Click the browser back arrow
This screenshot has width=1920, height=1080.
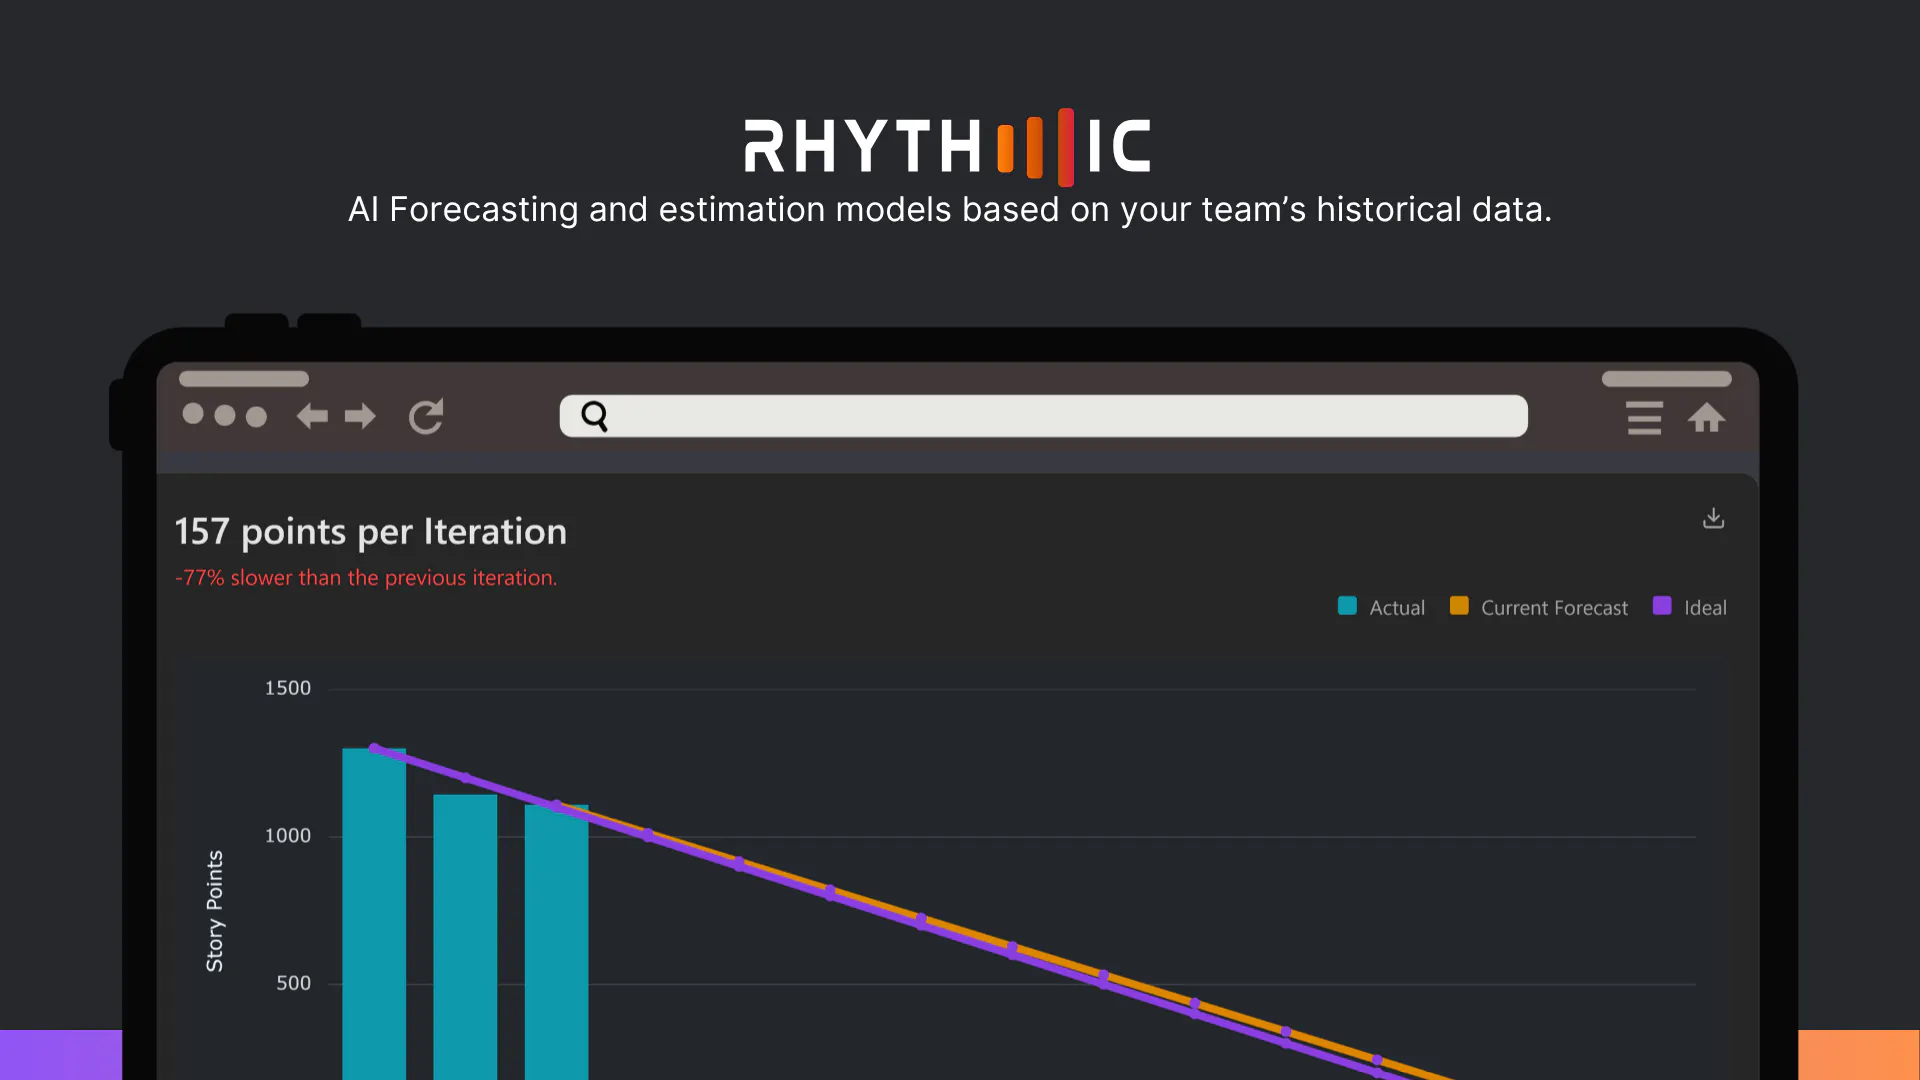point(312,416)
